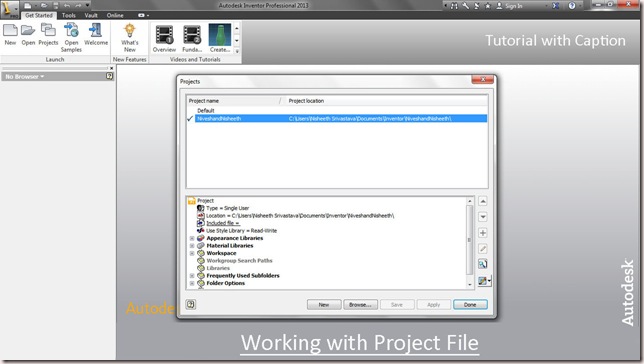Click the Inventor application menu button
The image size is (644, 364).
pos(9,9)
